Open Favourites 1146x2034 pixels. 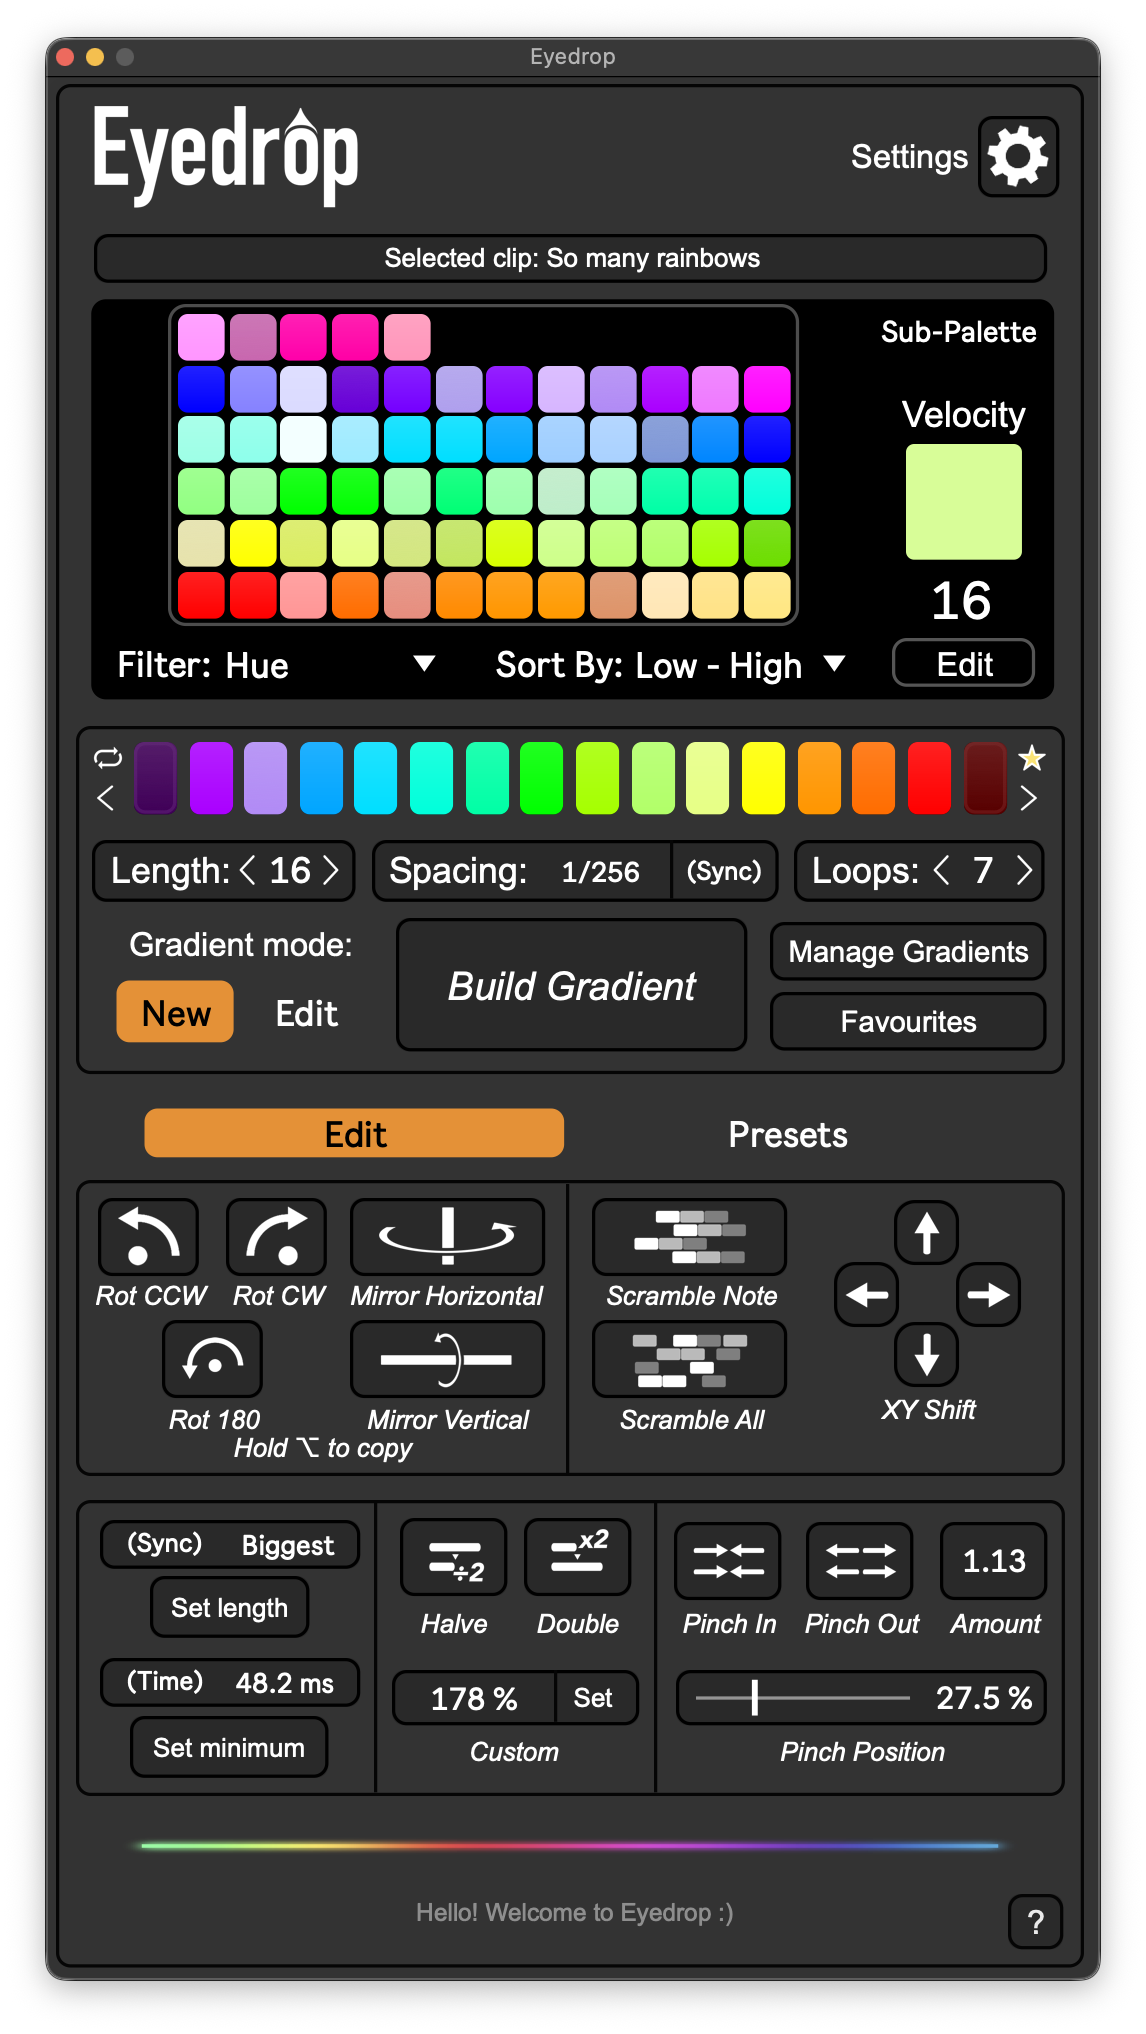point(908,1021)
